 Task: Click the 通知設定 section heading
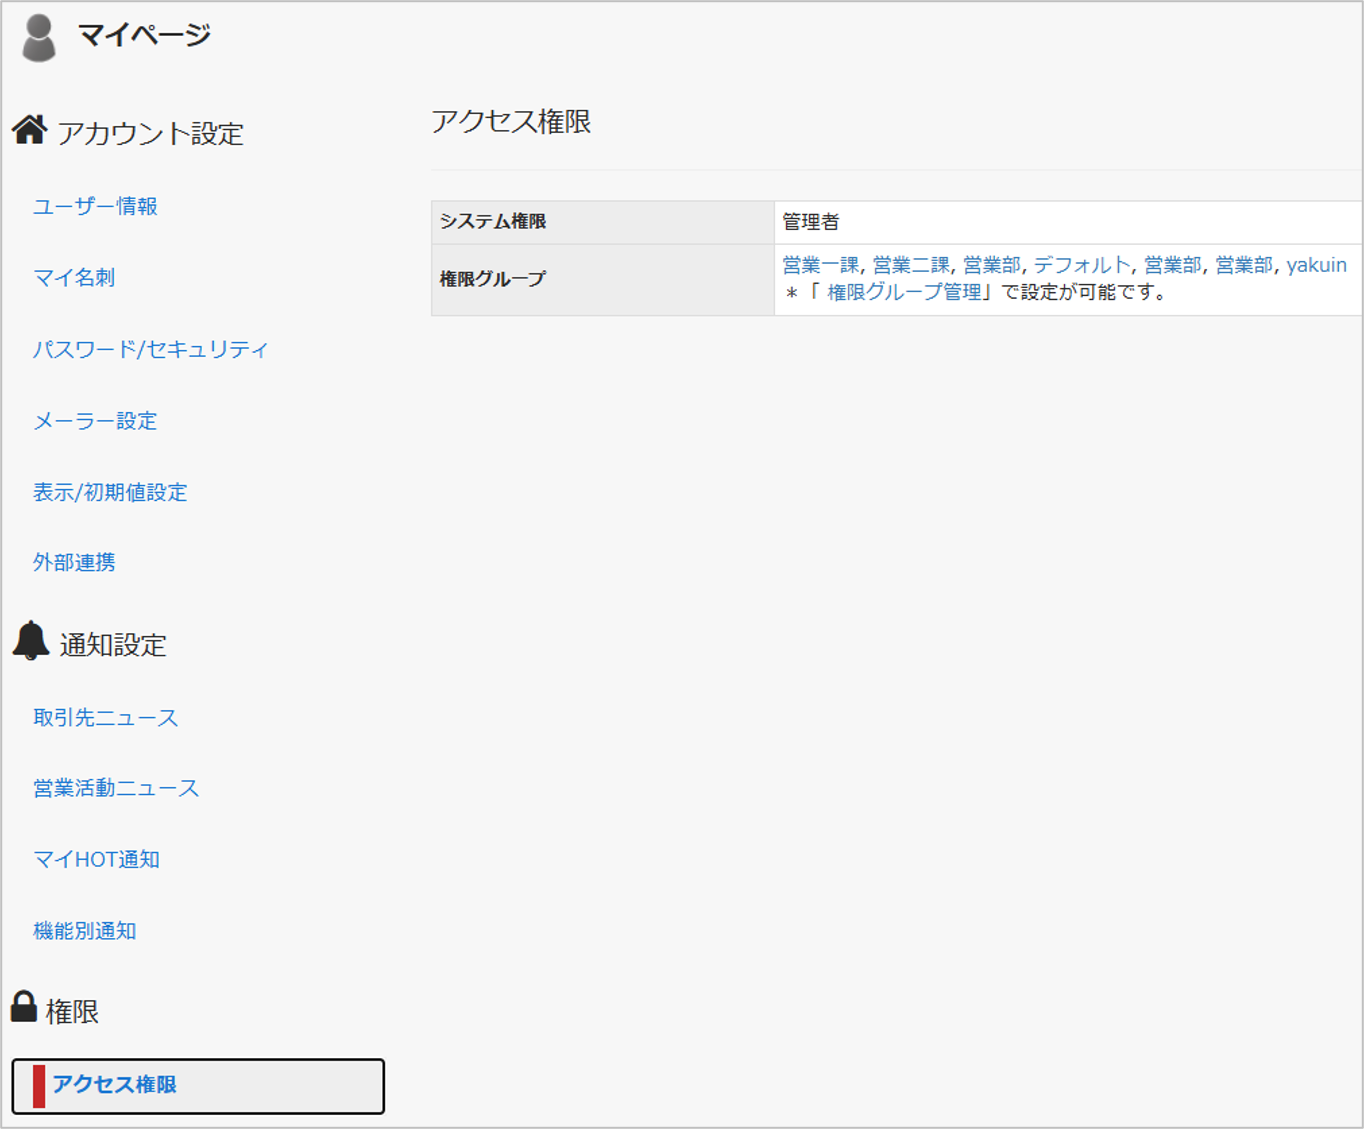coord(113,645)
